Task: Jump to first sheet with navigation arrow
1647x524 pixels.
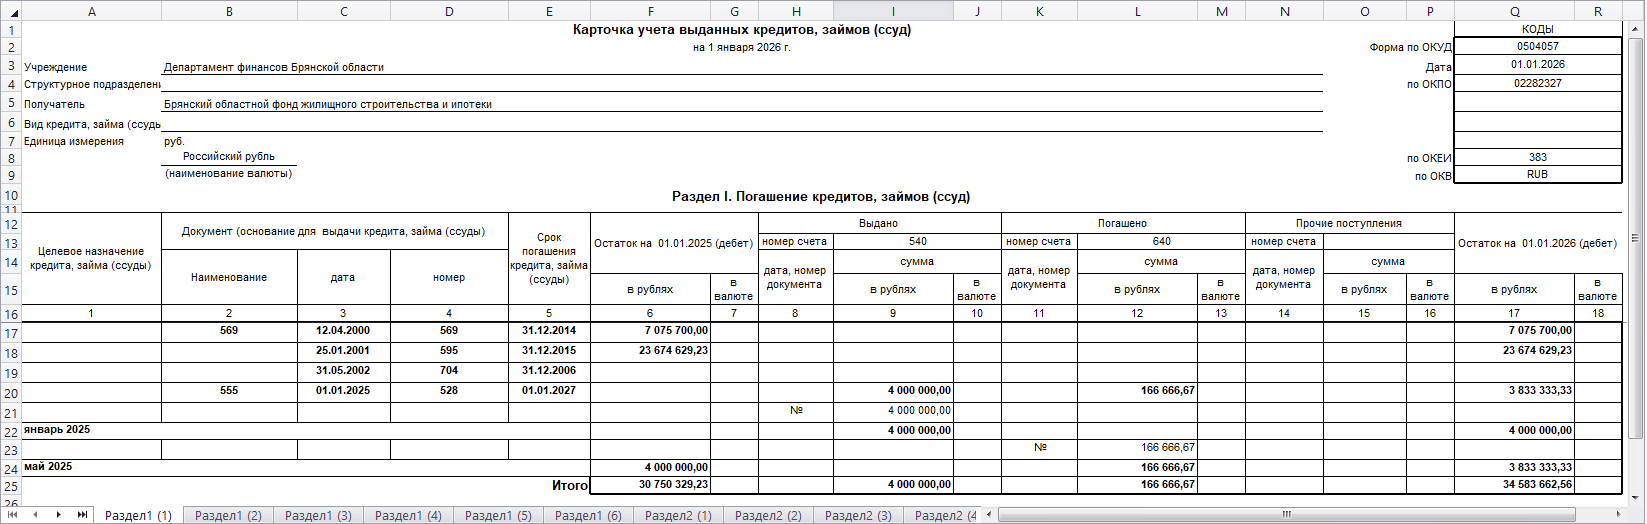Action: click(x=12, y=515)
